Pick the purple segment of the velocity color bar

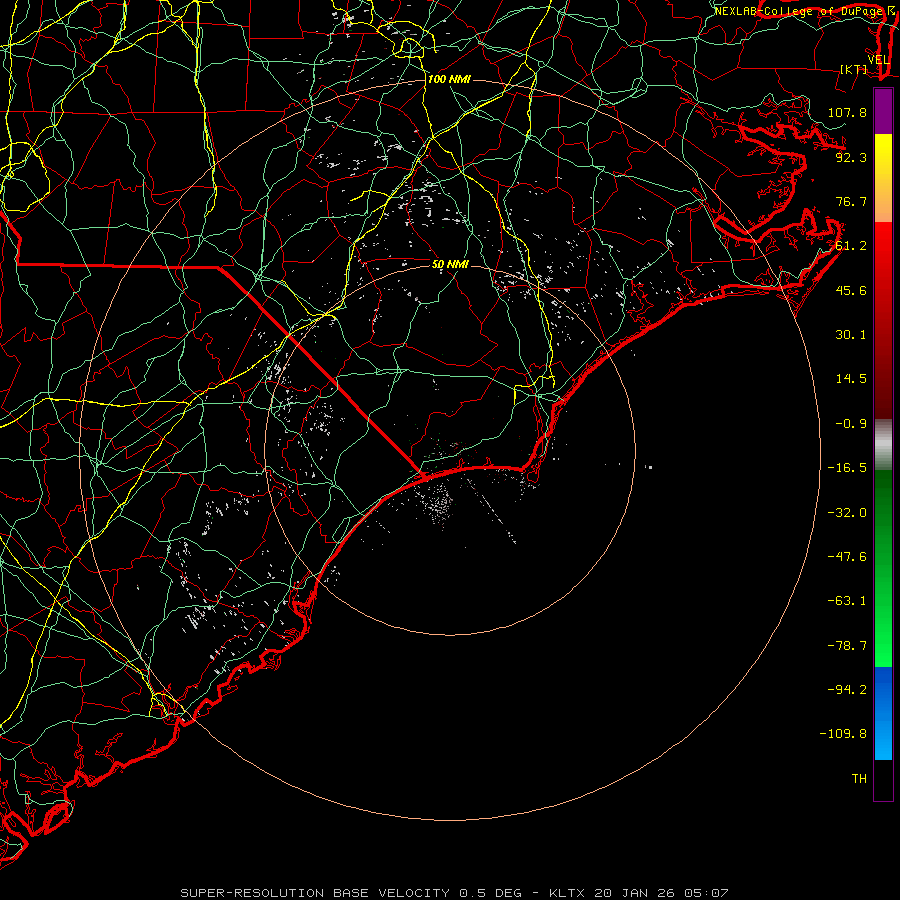coord(883,112)
